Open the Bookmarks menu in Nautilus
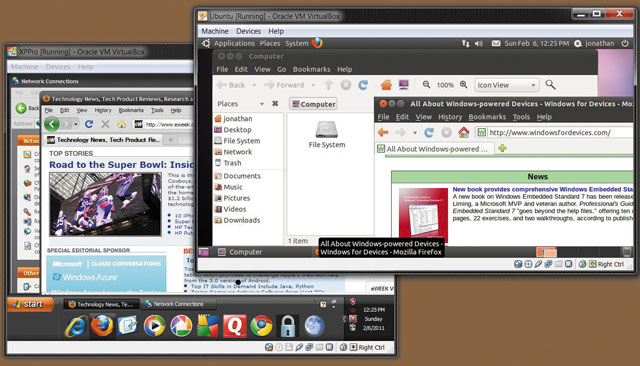Viewport: 640px width, 366px height. pyautogui.click(x=311, y=69)
